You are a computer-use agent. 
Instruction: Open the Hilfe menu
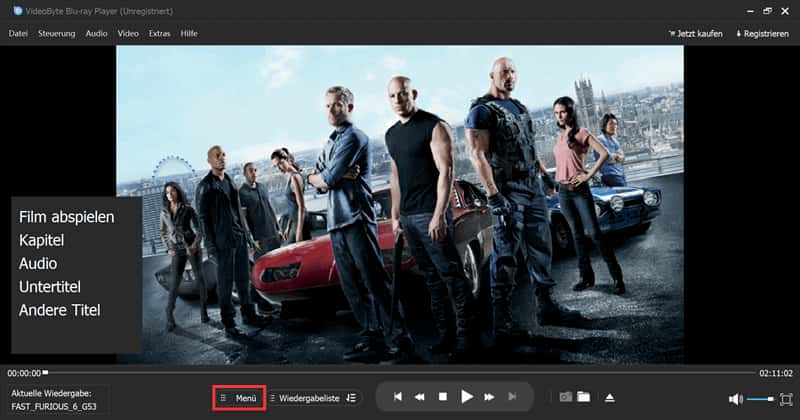pyautogui.click(x=189, y=34)
